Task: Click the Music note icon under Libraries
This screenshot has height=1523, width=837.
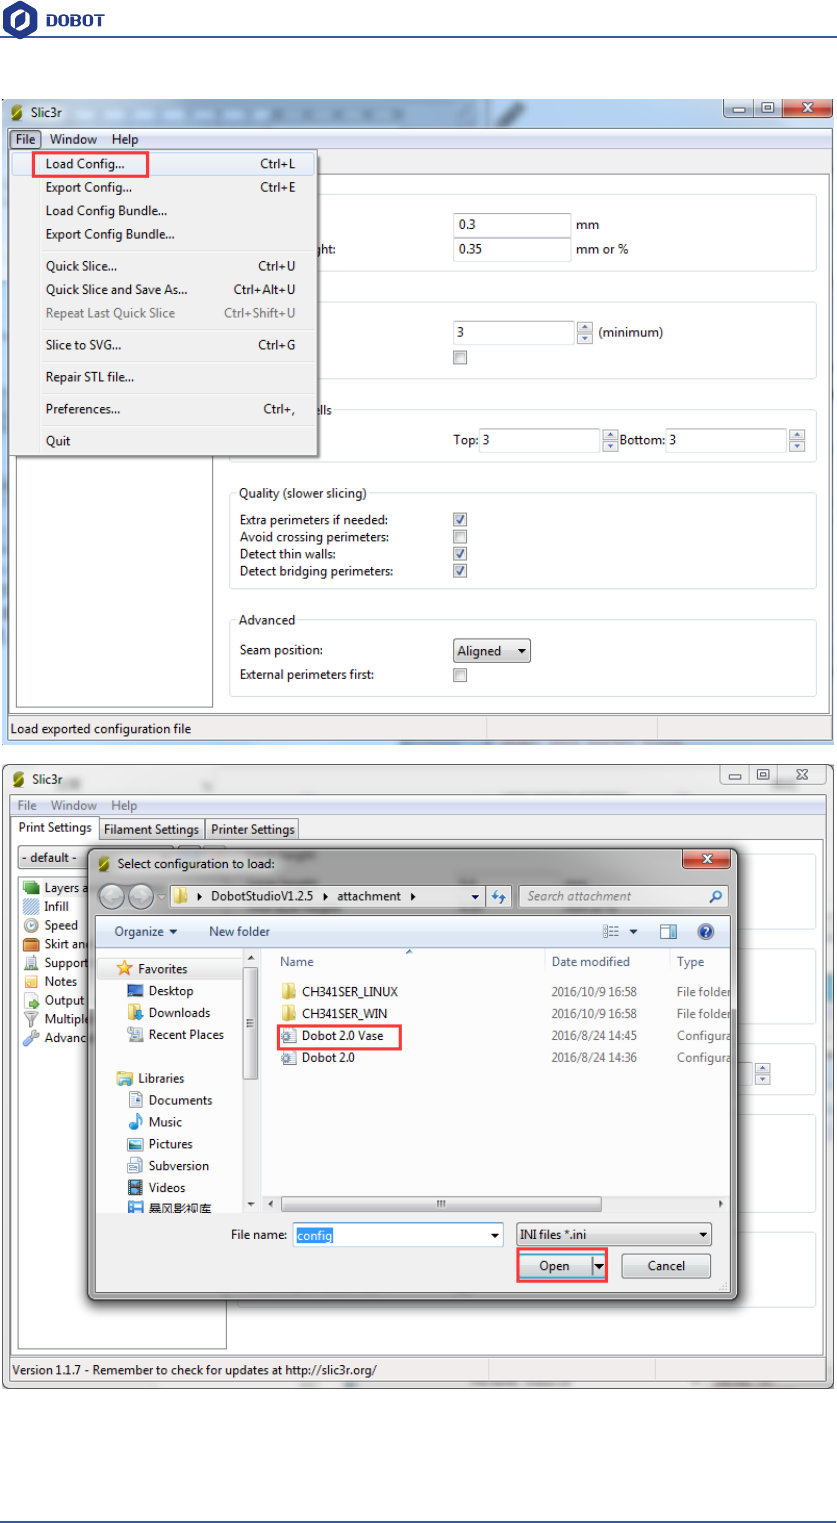Action: [136, 1122]
